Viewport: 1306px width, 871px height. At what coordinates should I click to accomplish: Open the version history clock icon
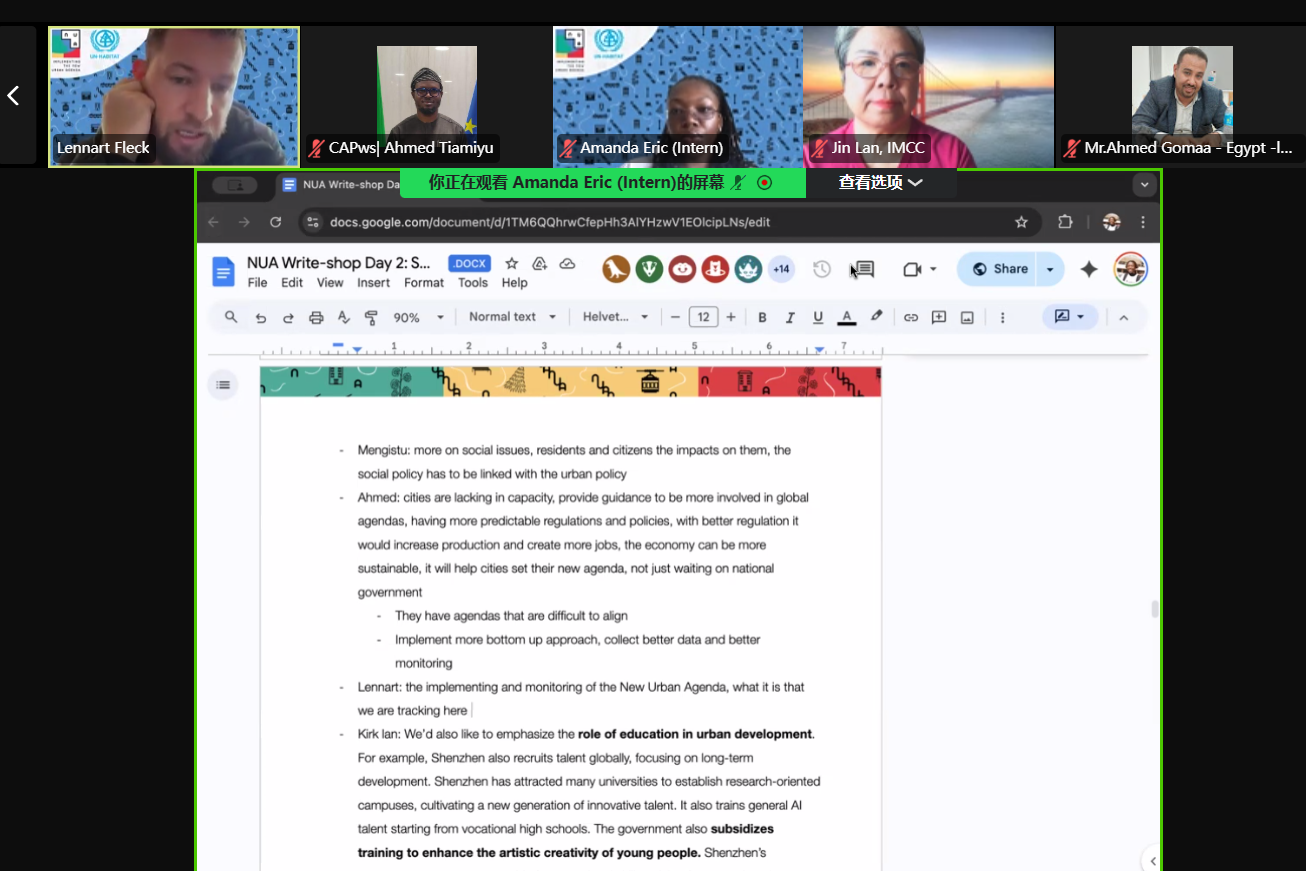(x=822, y=269)
